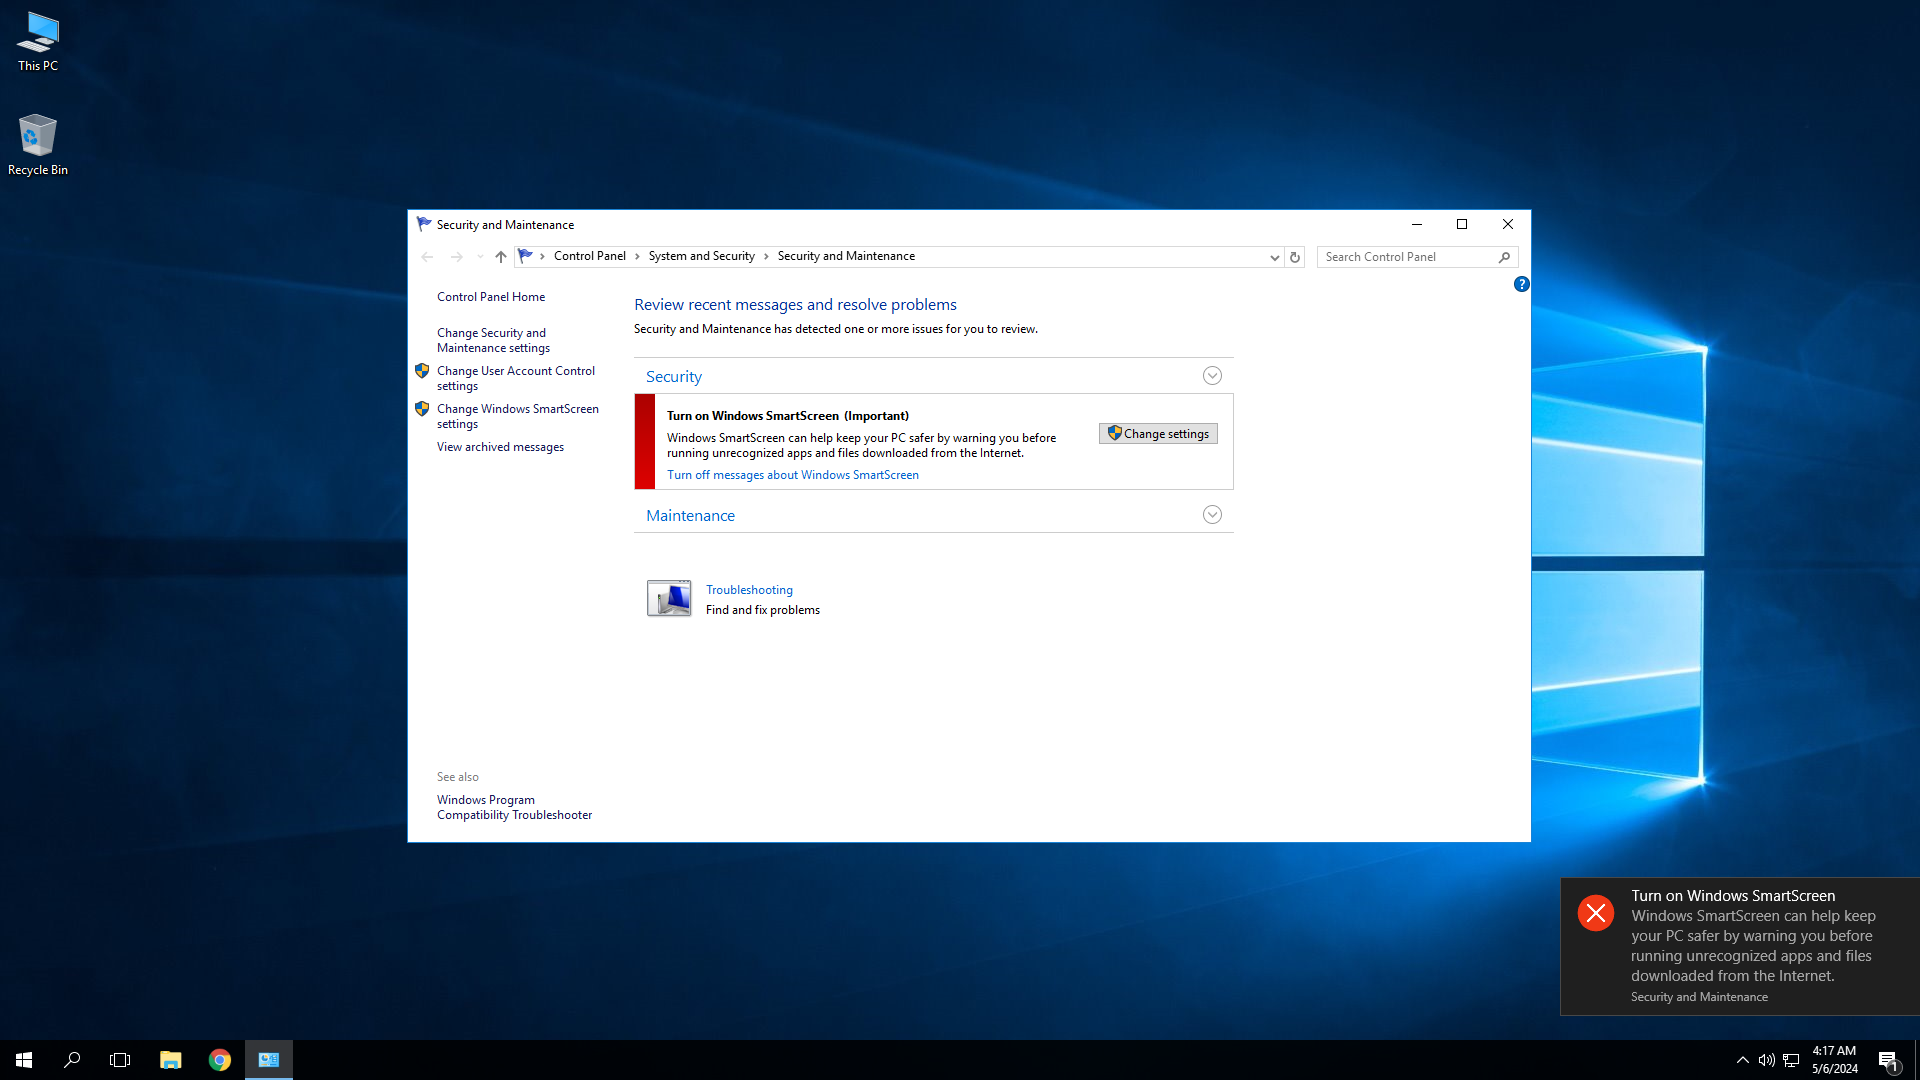Click the Change settings button

pyautogui.click(x=1158, y=433)
